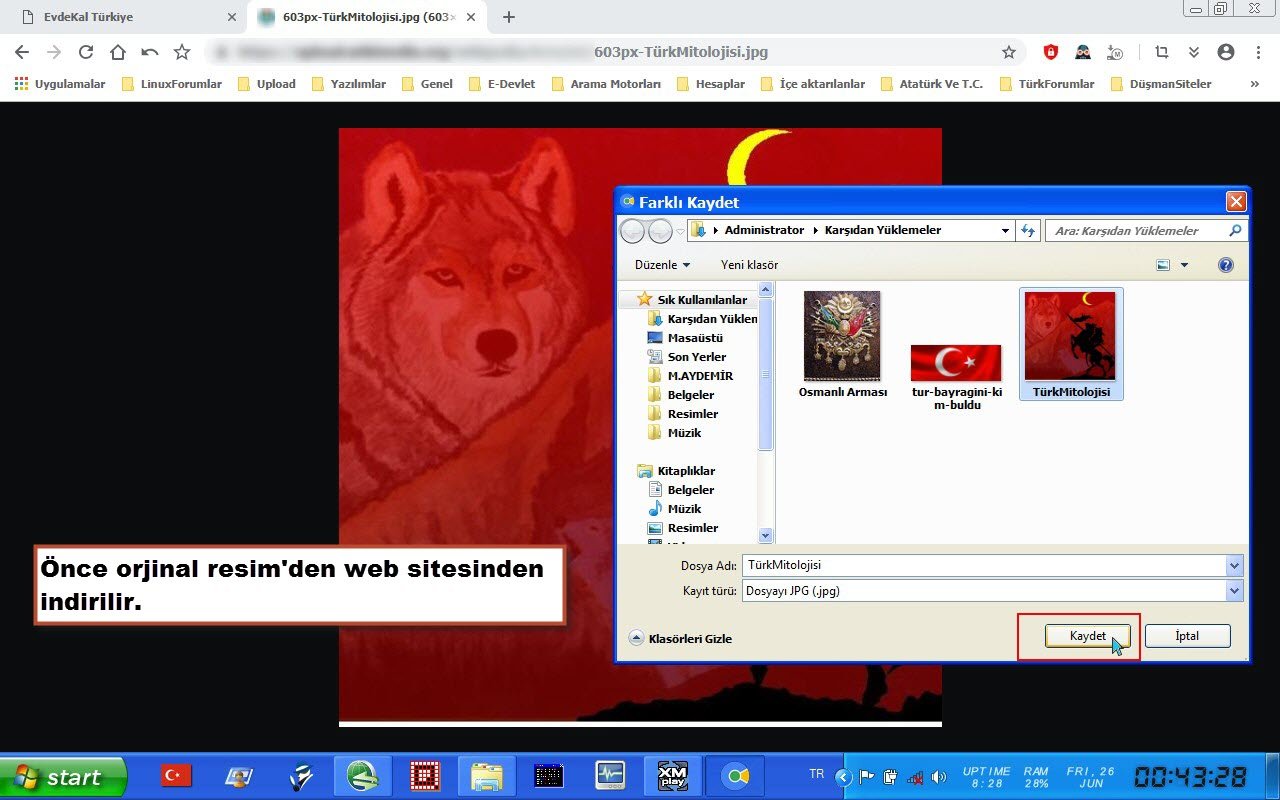Collapse folders with Klasörleri Gizle

[680, 638]
